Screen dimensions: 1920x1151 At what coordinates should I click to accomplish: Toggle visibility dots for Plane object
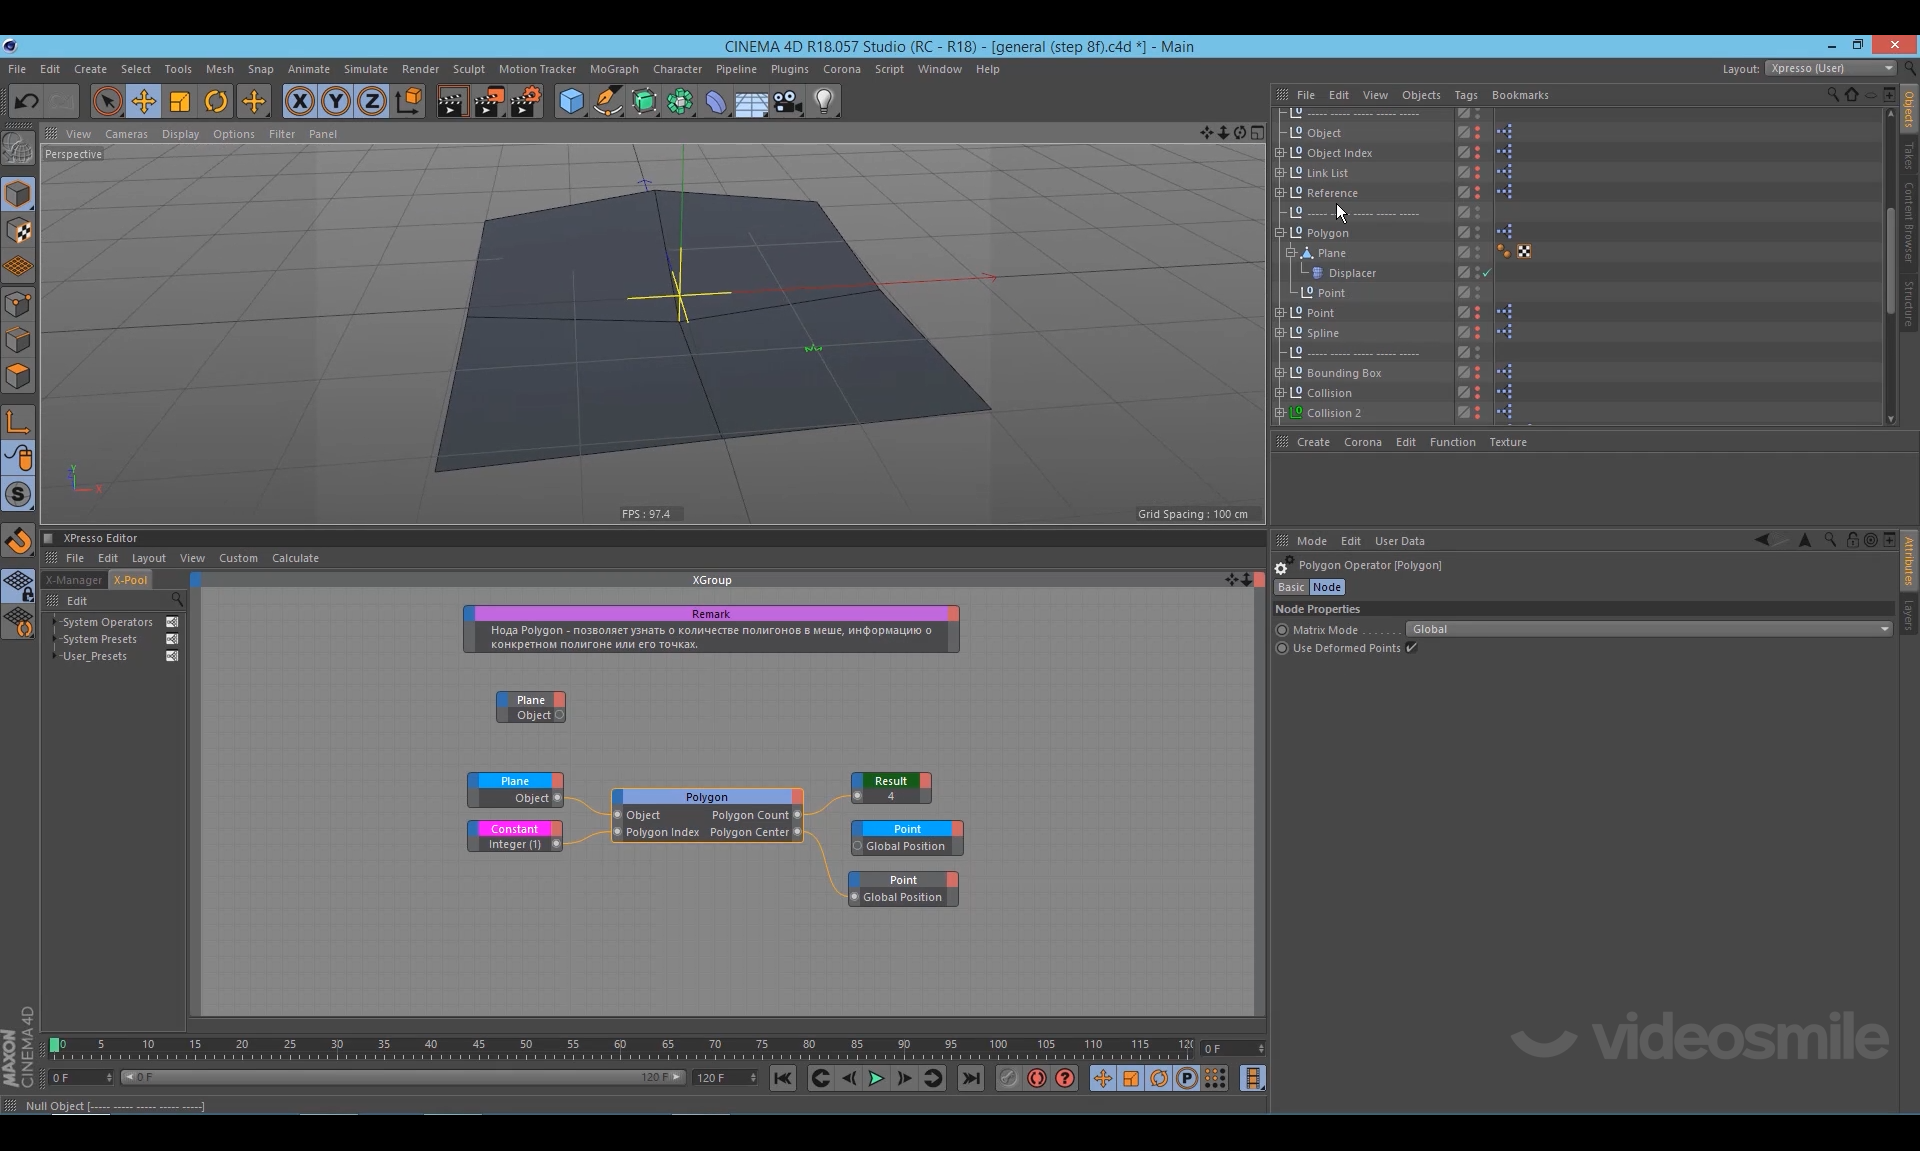1477,253
